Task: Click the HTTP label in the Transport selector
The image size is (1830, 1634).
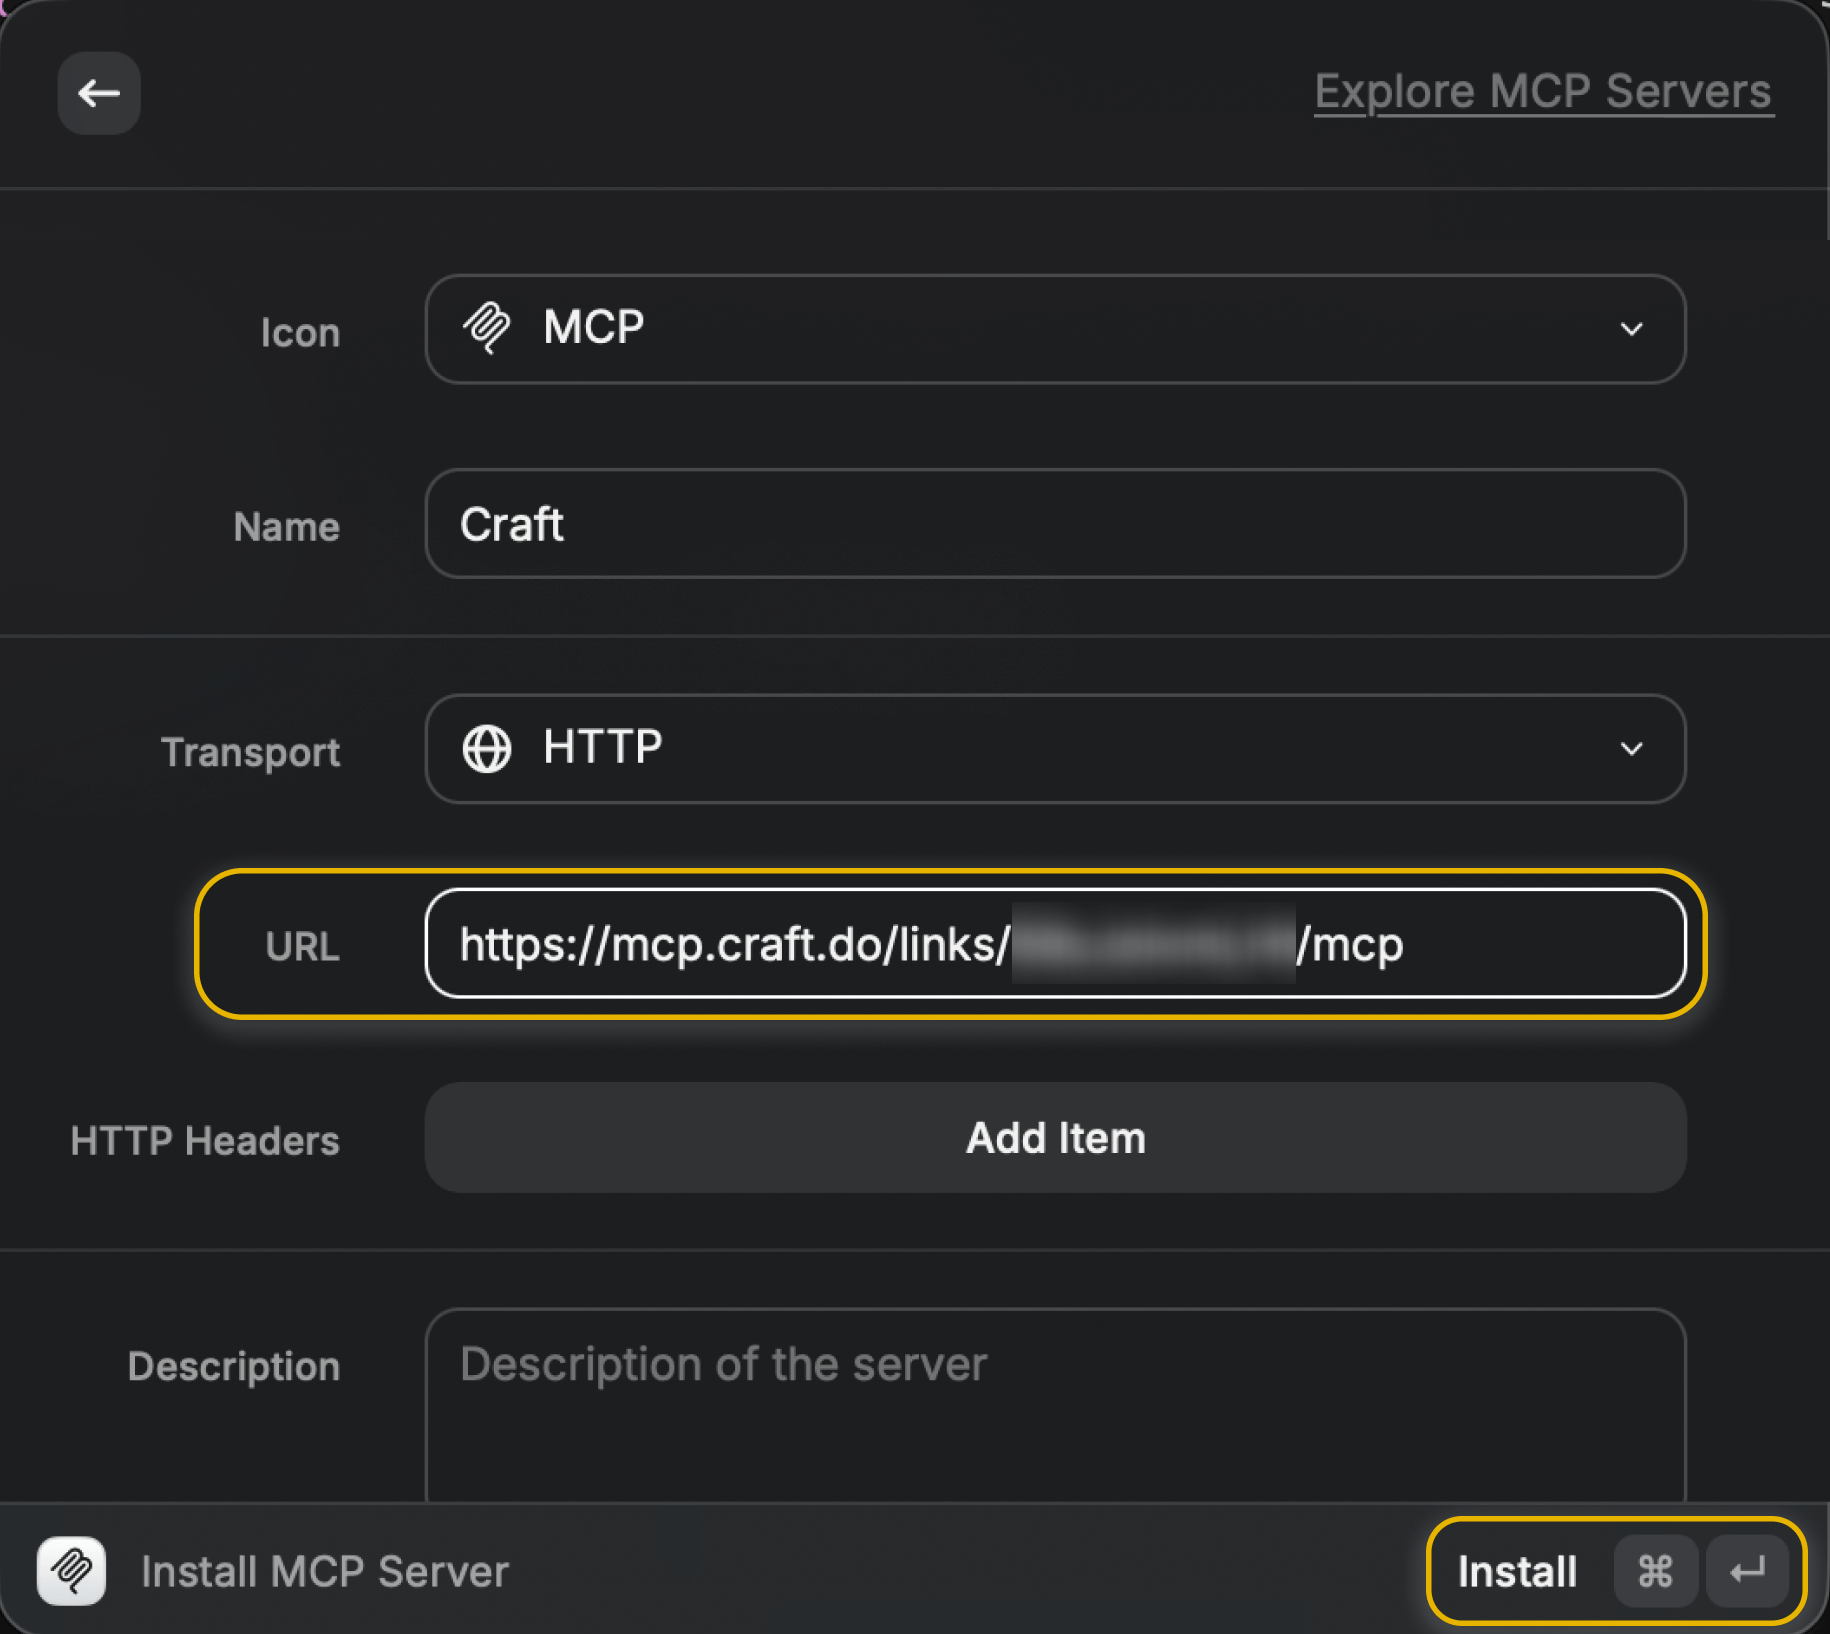Action: coord(600,747)
